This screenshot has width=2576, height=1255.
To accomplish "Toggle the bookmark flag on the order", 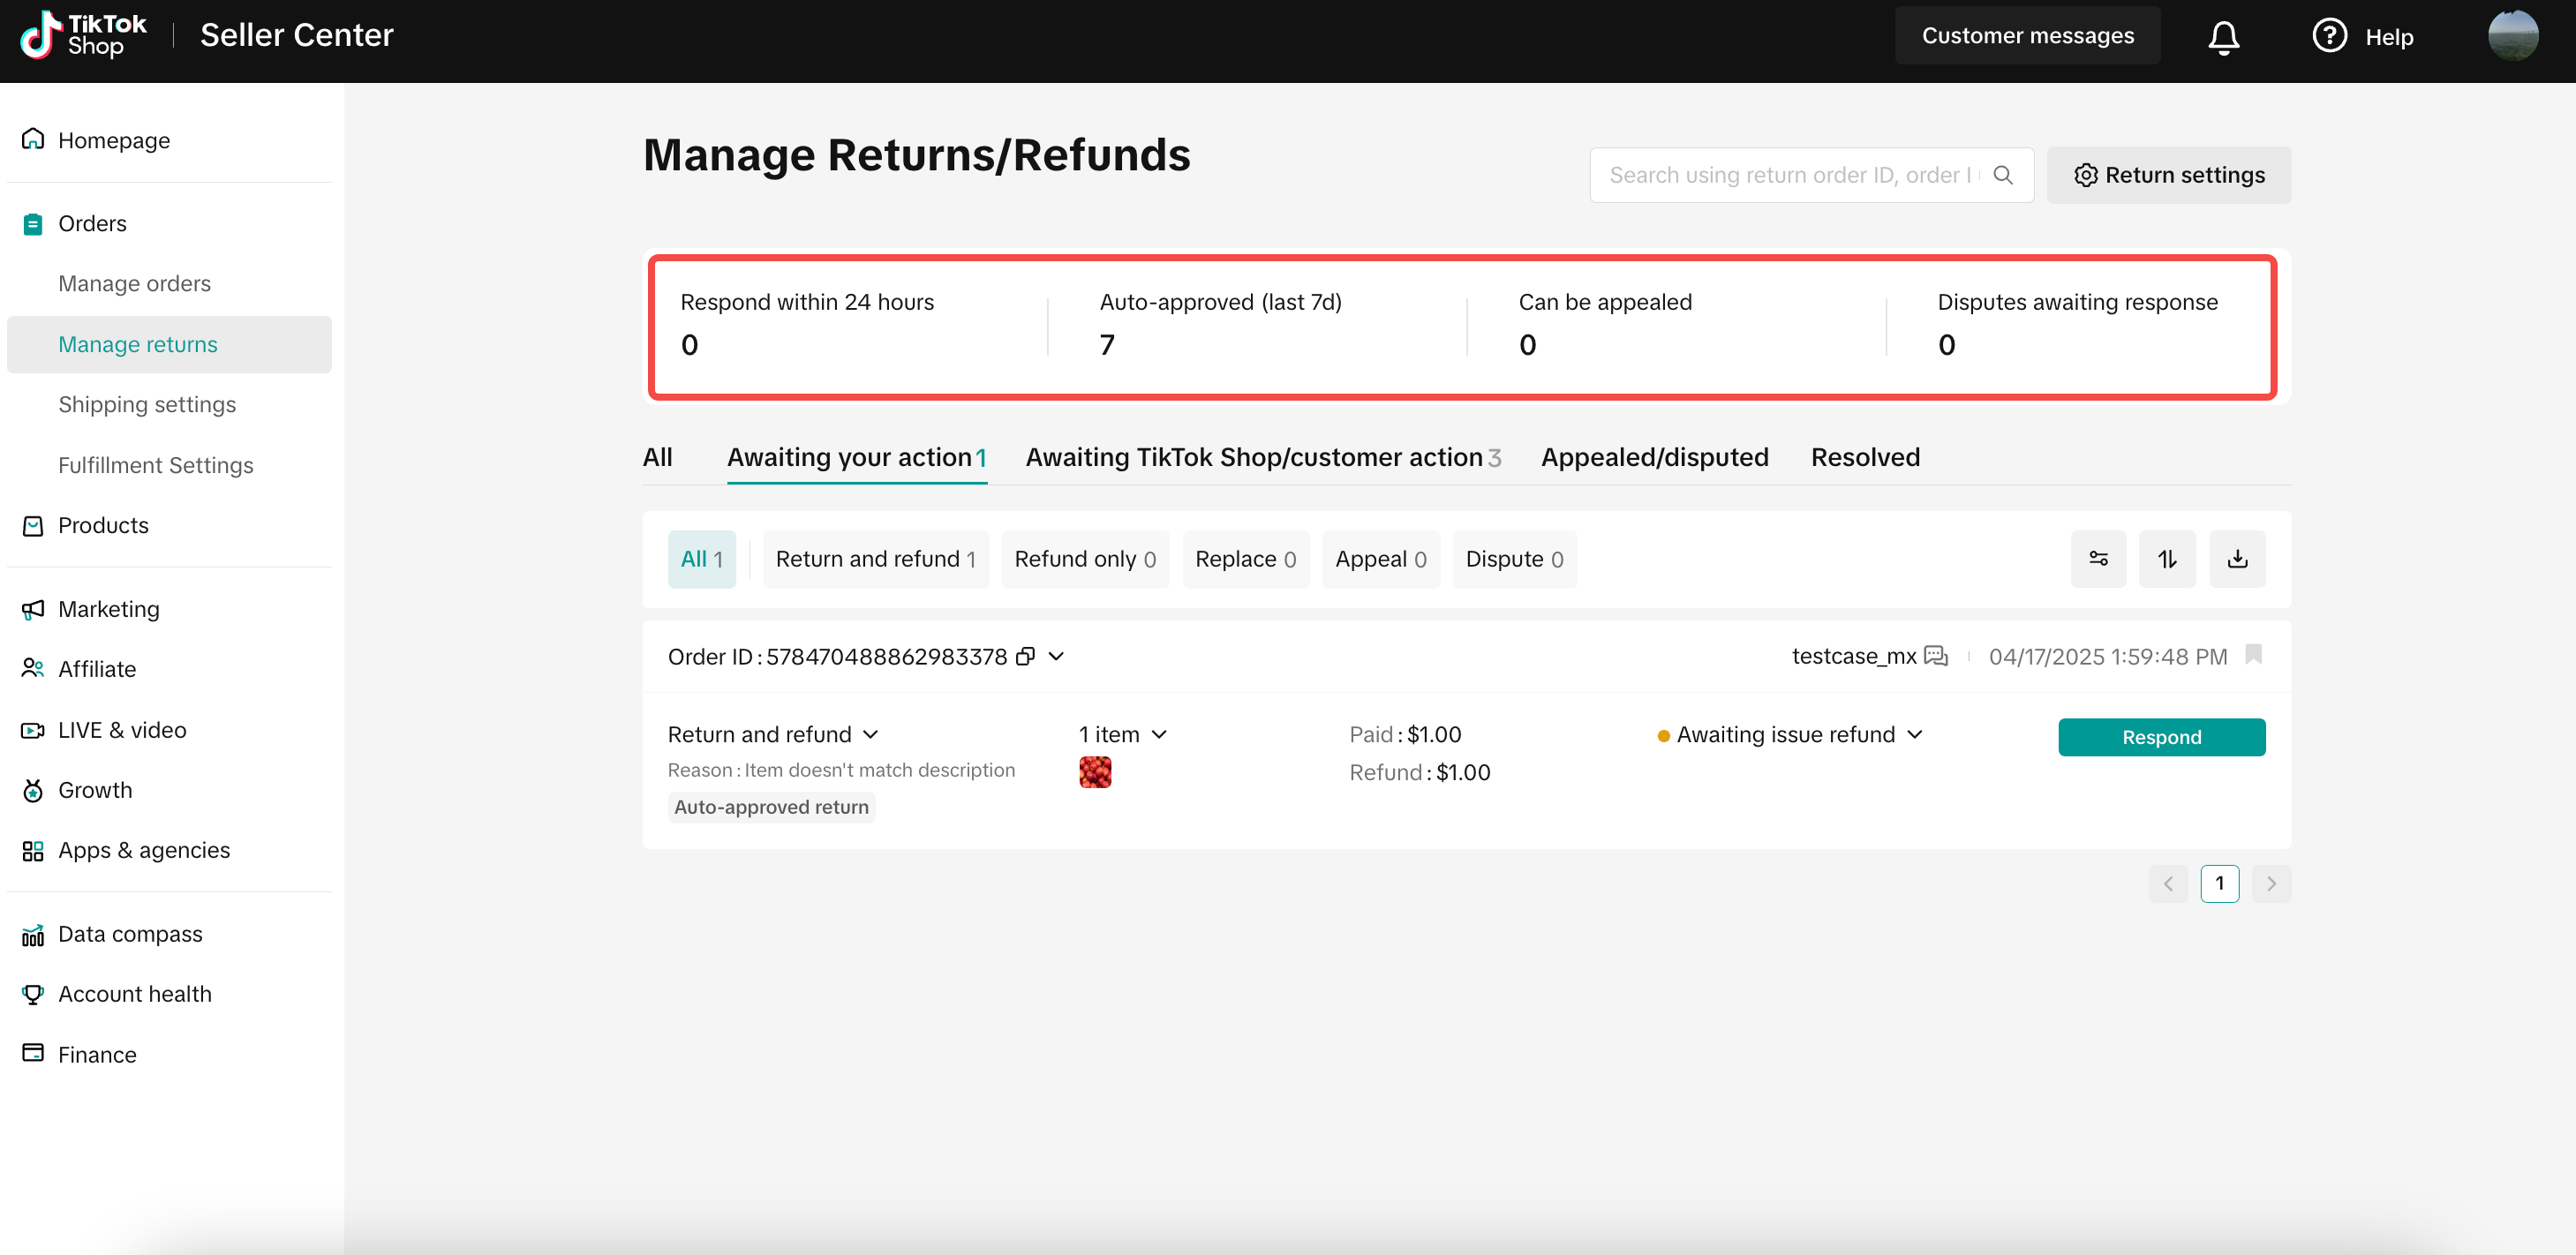I will (x=2253, y=655).
